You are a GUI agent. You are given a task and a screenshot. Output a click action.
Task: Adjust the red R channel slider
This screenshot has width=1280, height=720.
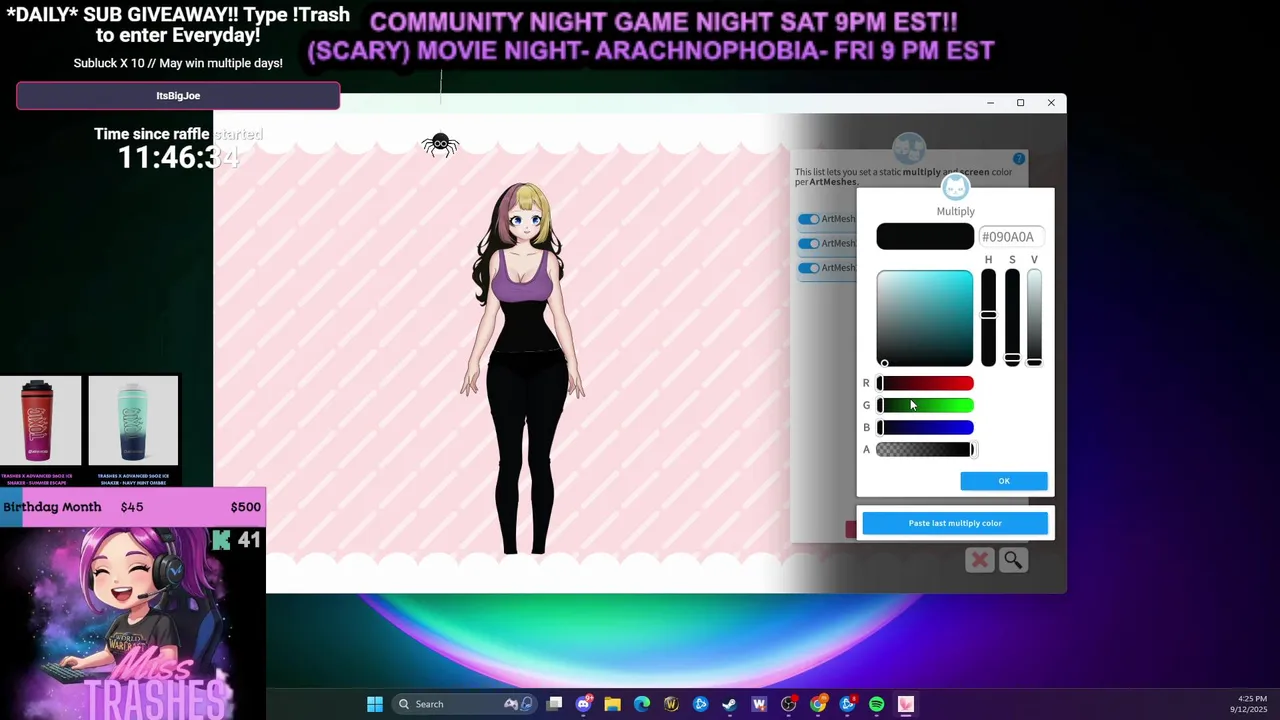925,384
